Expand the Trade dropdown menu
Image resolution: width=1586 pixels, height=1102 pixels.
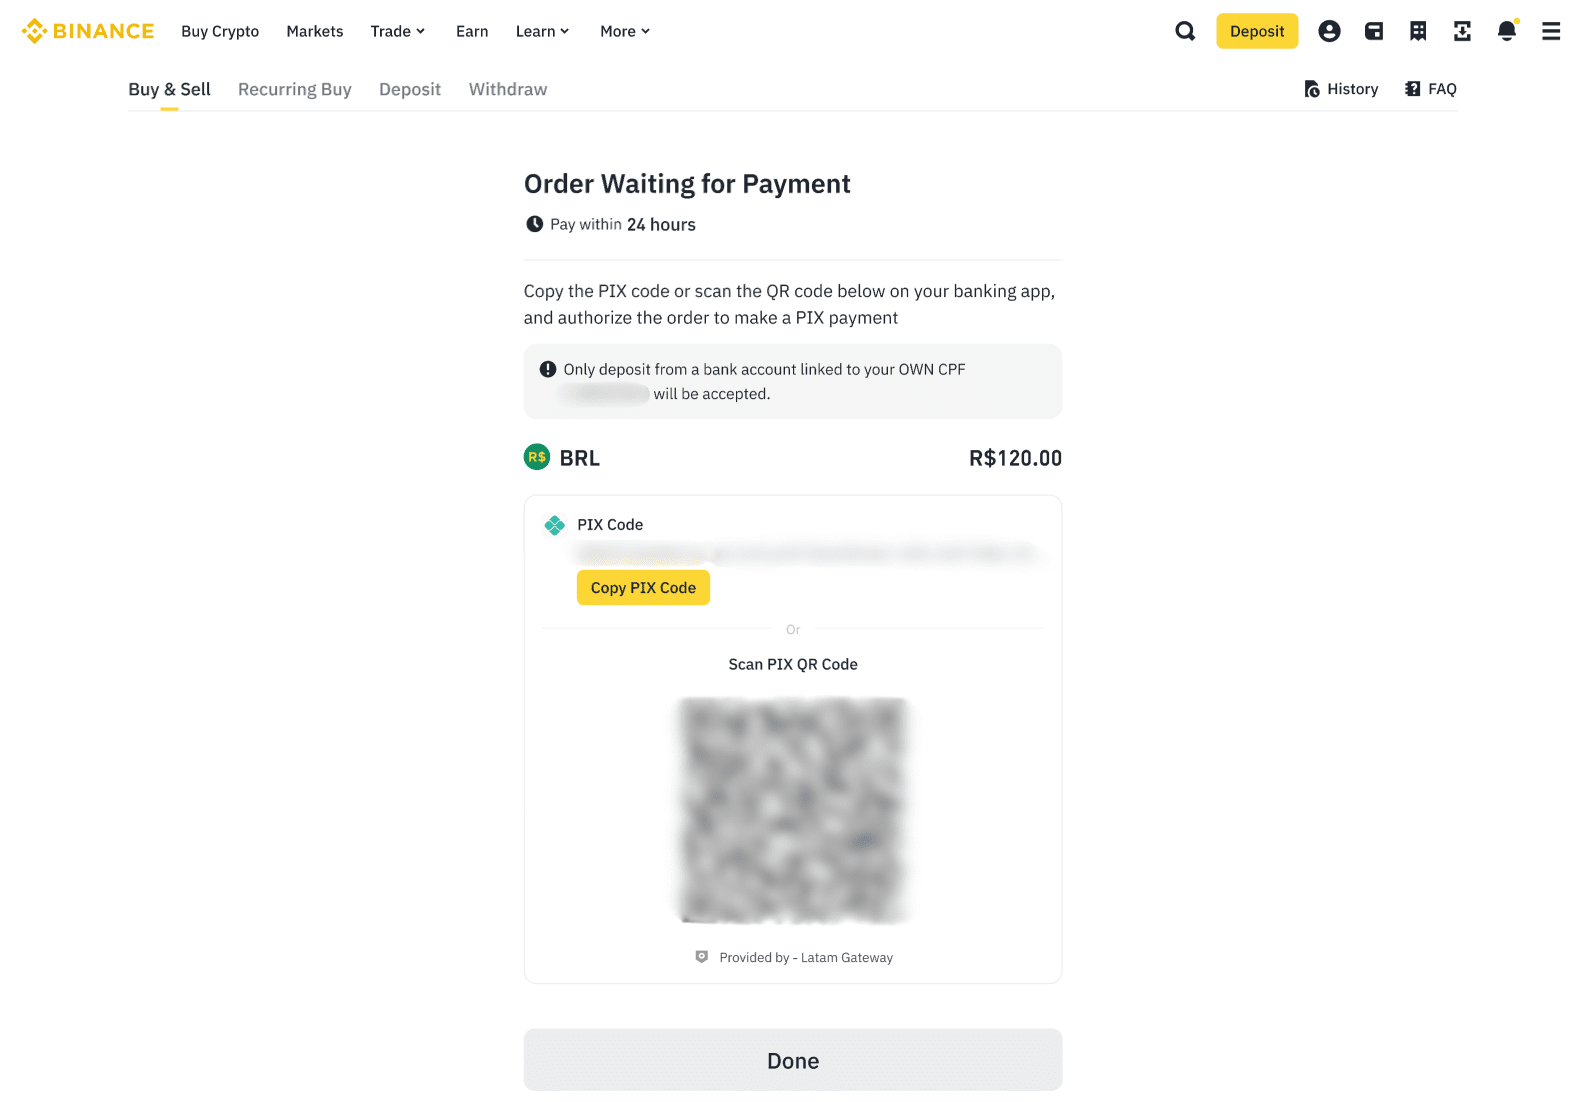(x=398, y=31)
